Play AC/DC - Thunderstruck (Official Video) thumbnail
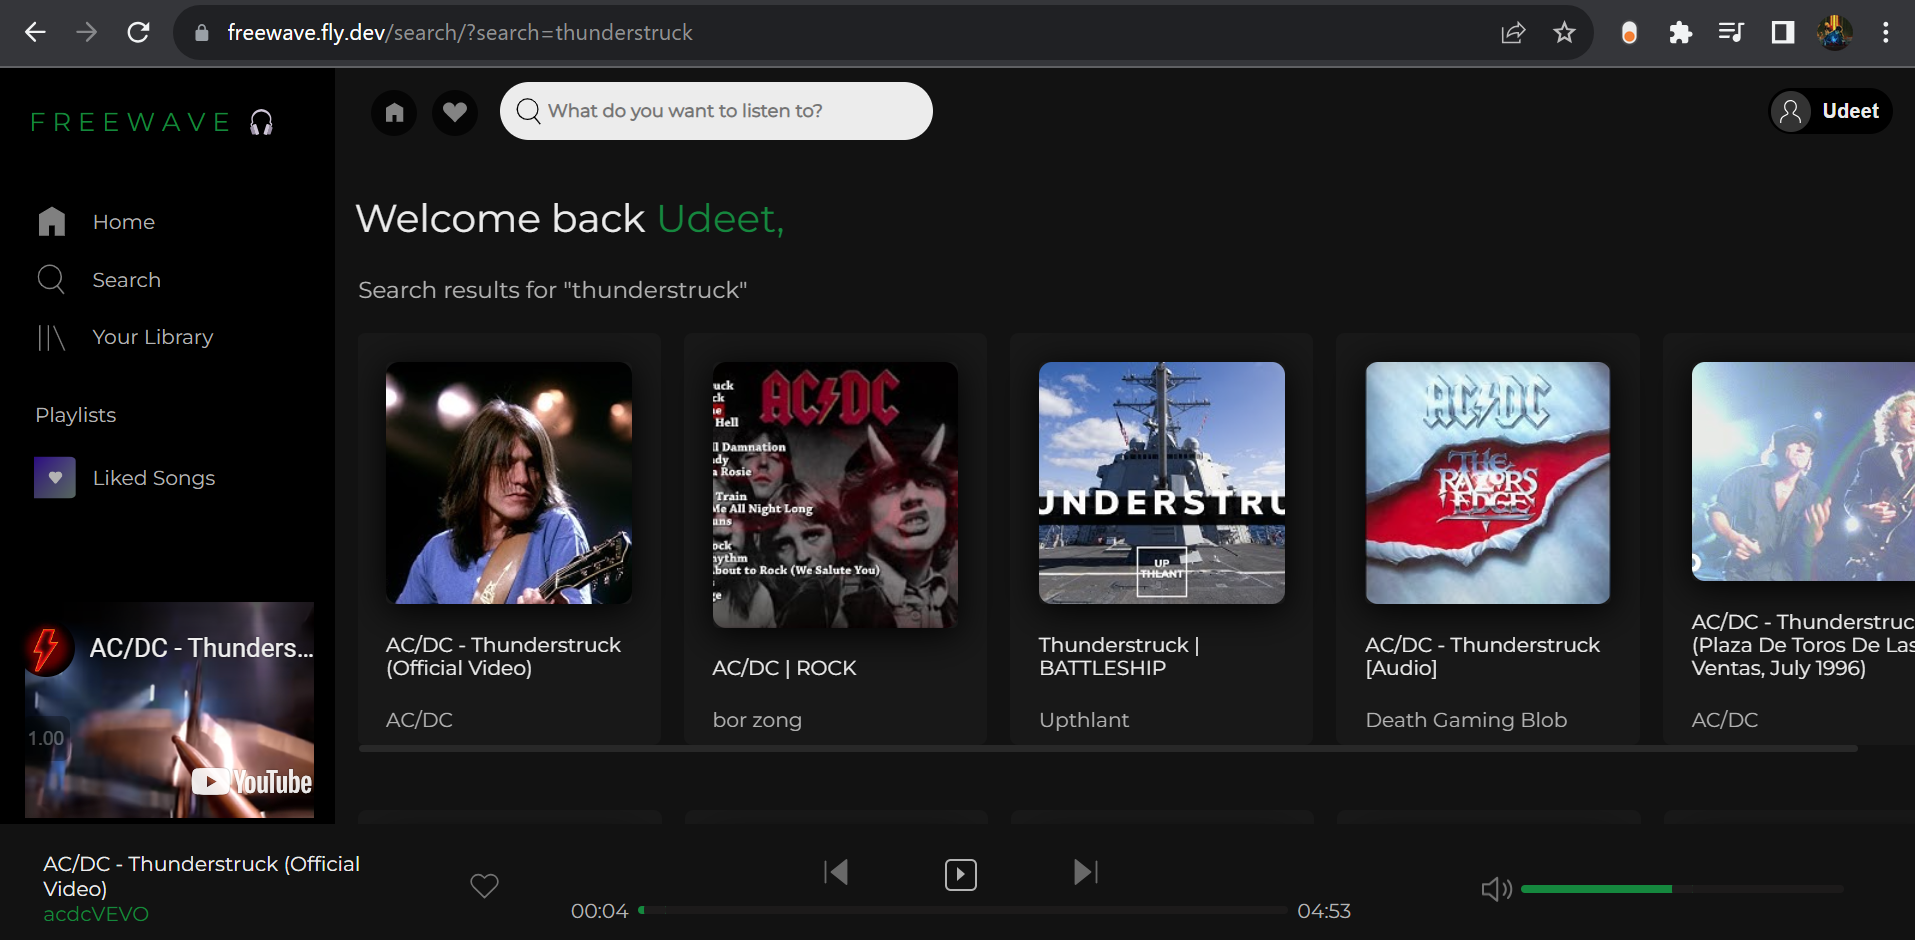 [x=509, y=483]
